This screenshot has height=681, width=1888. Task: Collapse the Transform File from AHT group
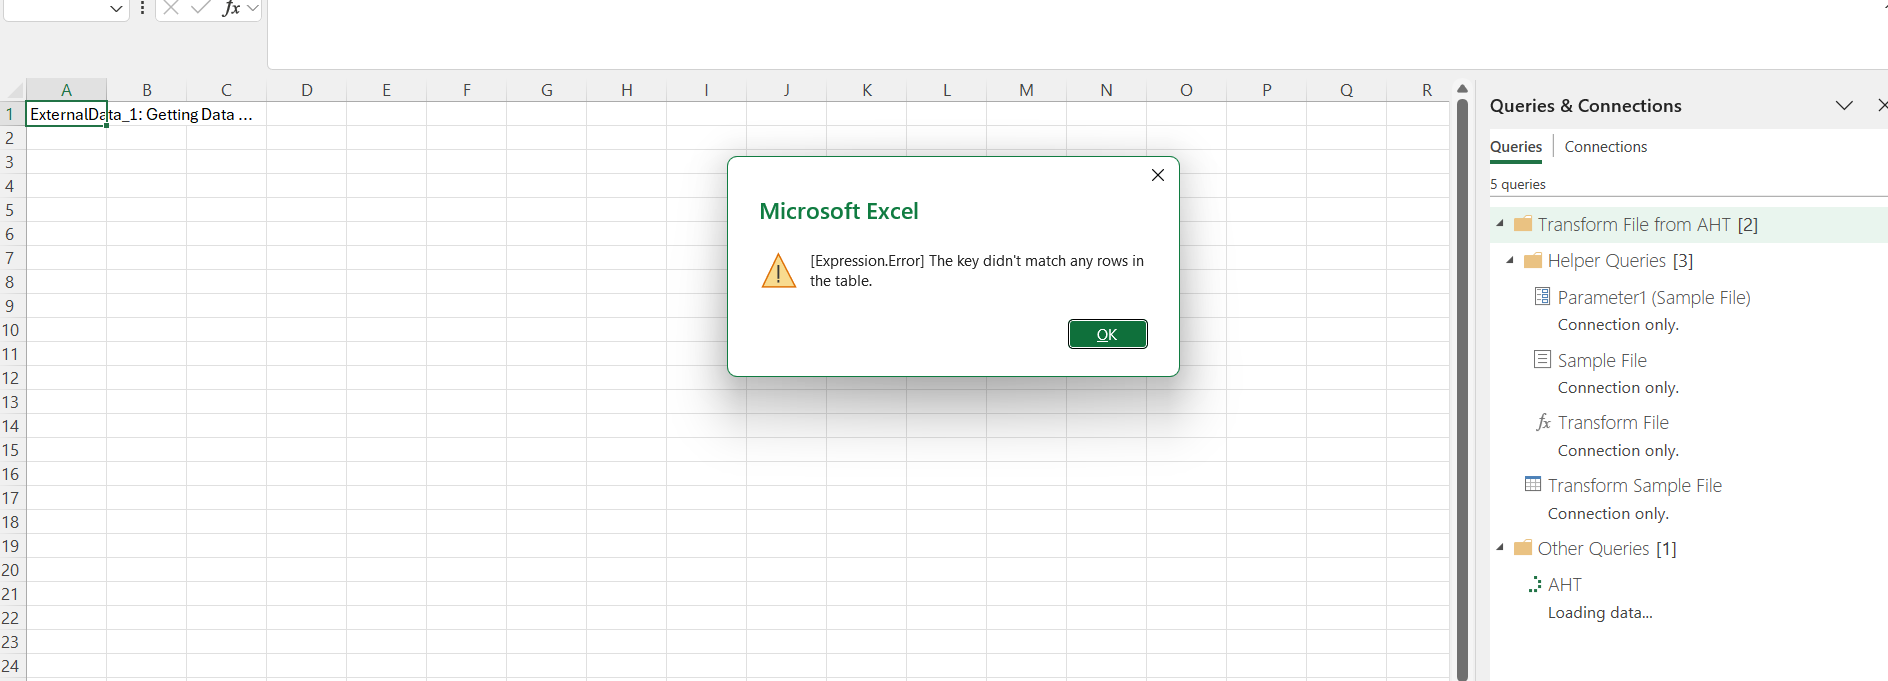tap(1500, 224)
